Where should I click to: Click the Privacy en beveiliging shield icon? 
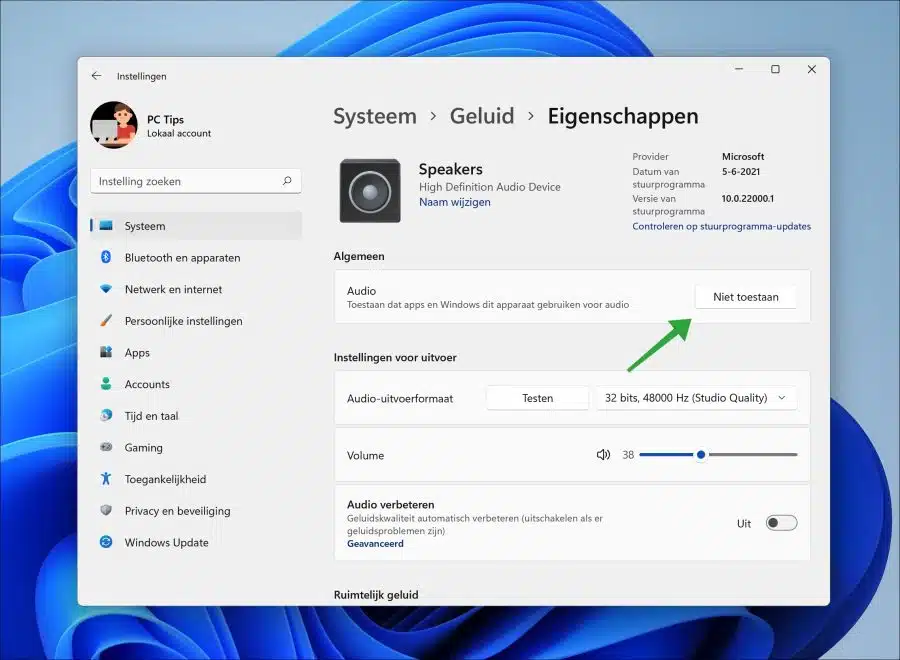click(106, 510)
